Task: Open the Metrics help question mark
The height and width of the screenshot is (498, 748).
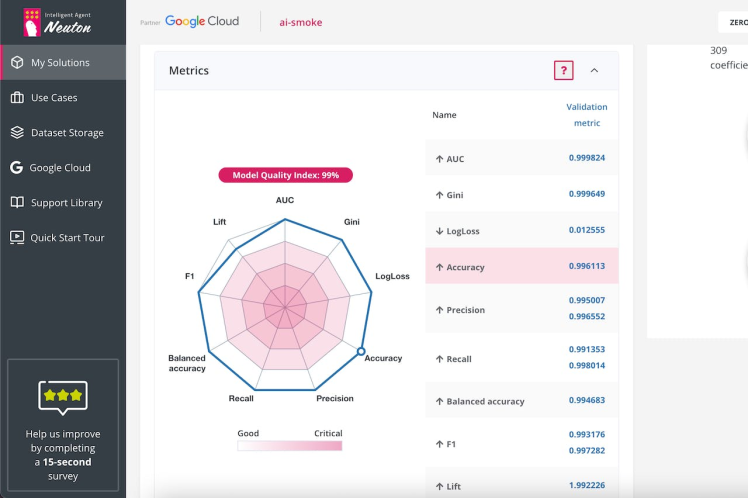Action: pyautogui.click(x=564, y=71)
